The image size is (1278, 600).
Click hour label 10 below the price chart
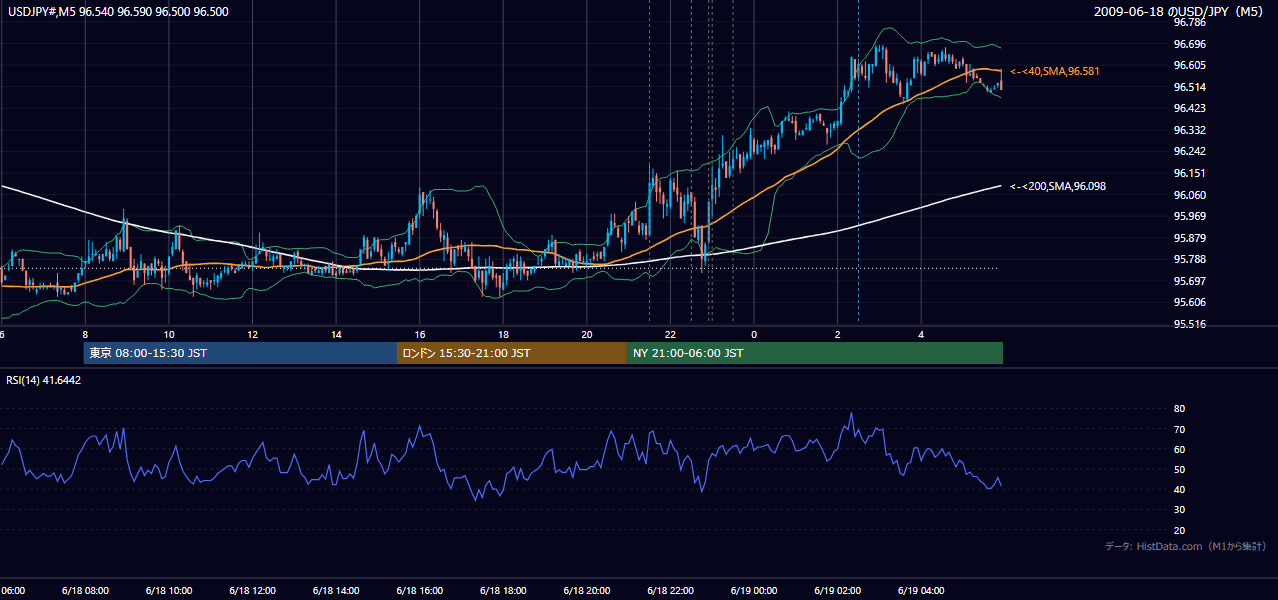pyautogui.click(x=169, y=334)
